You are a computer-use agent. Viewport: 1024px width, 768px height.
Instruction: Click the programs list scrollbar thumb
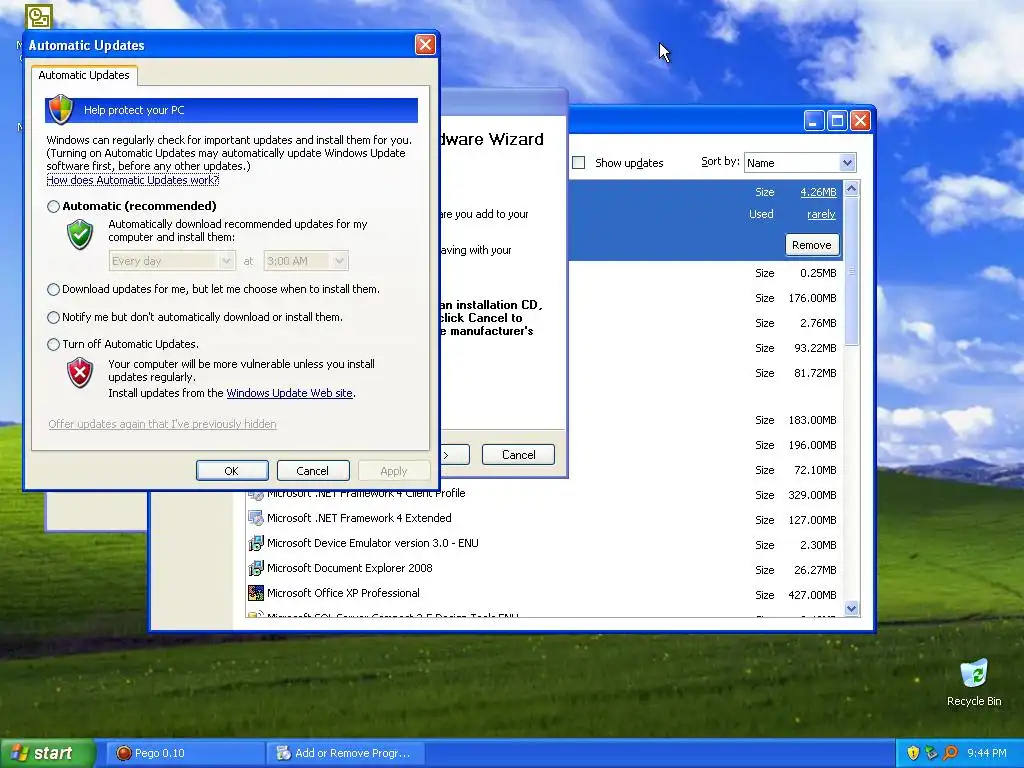point(852,271)
